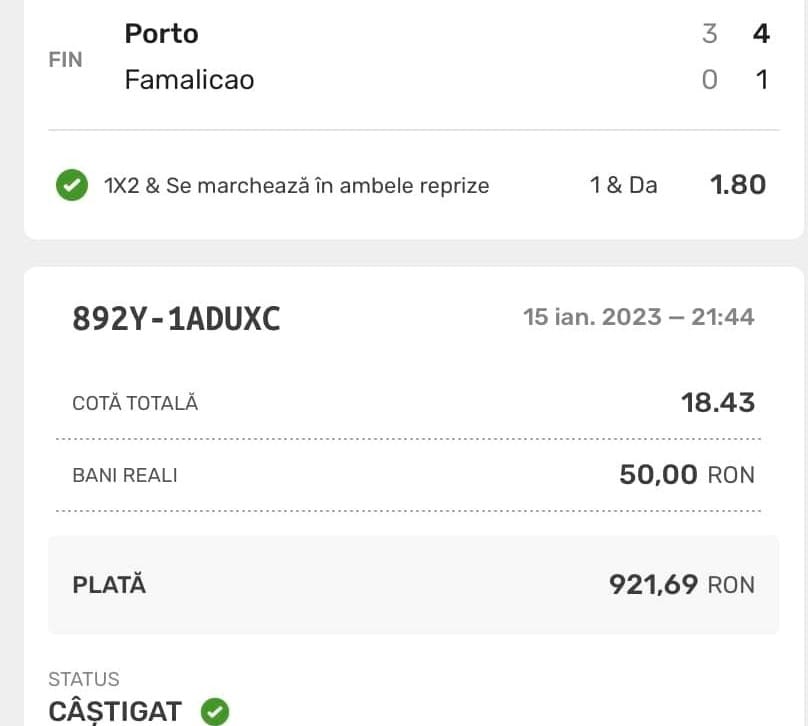Click the '1 & Da' selection
This screenshot has width=808, height=726.
[x=624, y=185]
